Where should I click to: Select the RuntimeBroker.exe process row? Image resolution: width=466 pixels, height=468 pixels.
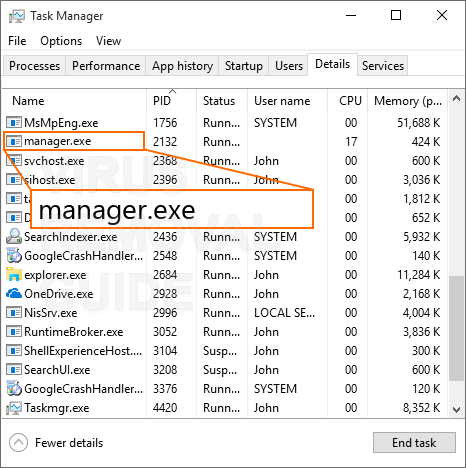[x=225, y=332]
